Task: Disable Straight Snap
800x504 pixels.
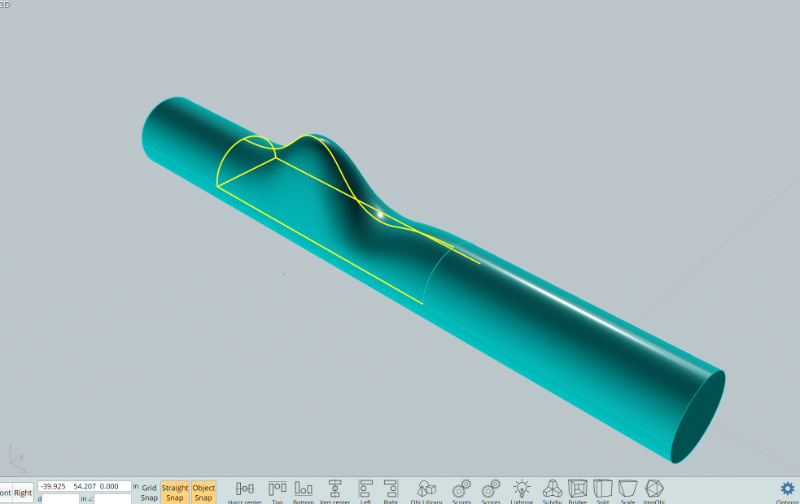Action: [x=174, y=492]
